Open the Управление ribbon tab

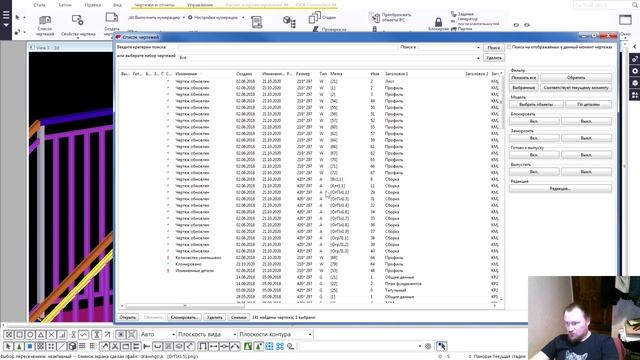pyautogui.click(x=200, y=5)
